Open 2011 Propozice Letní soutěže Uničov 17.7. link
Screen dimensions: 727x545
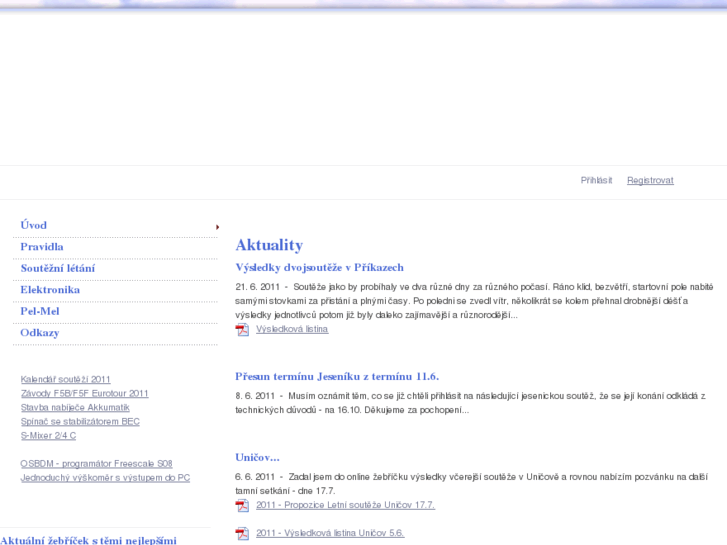[345, 505]
